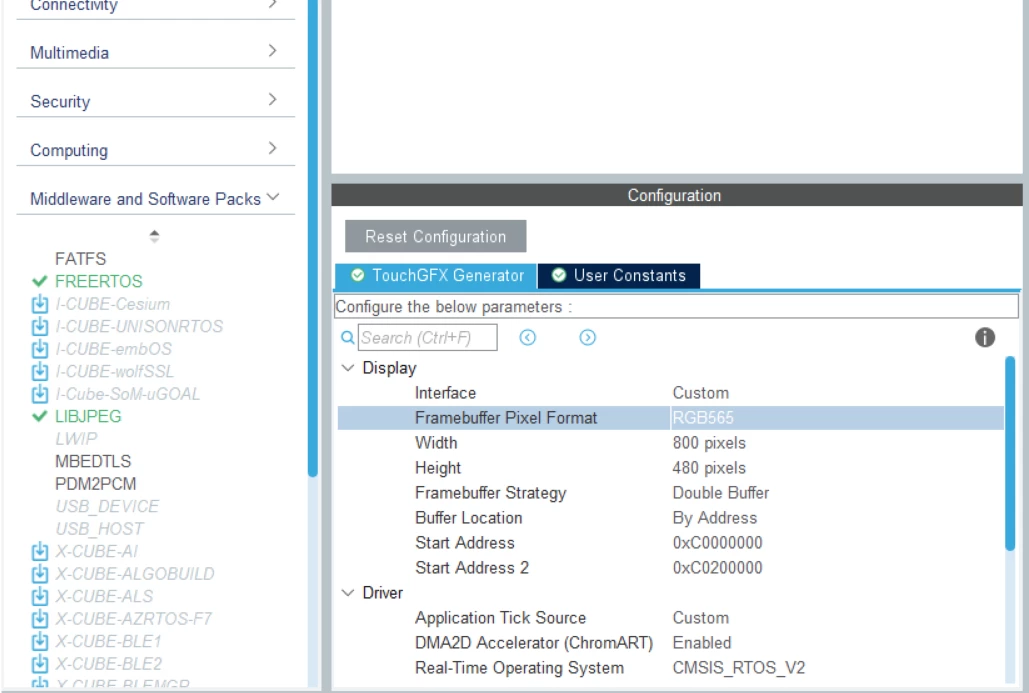The width and height of the screenshot is (1029, 693).
Task: Go to the next search result arrow
Action: click(x=587, y=337)
